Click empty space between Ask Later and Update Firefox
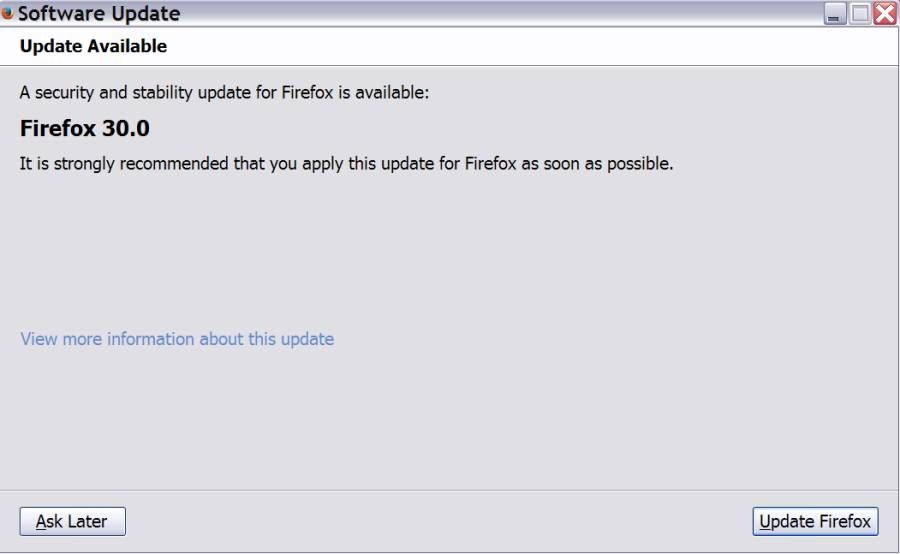The width and height of the screenshot is (900, 554). (439, 521)
